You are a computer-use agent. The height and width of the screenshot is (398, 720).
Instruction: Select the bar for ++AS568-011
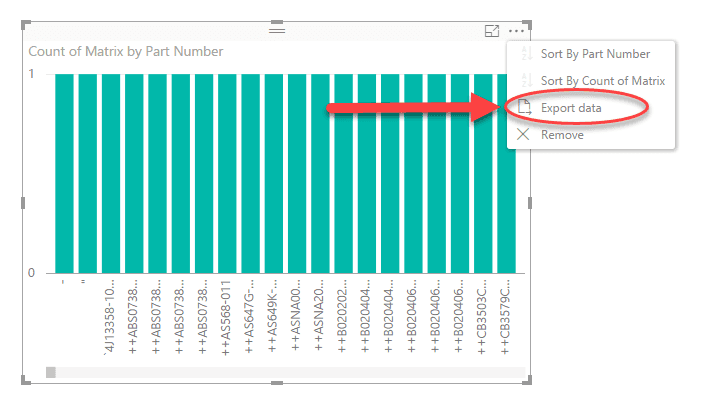coord(227,174)
